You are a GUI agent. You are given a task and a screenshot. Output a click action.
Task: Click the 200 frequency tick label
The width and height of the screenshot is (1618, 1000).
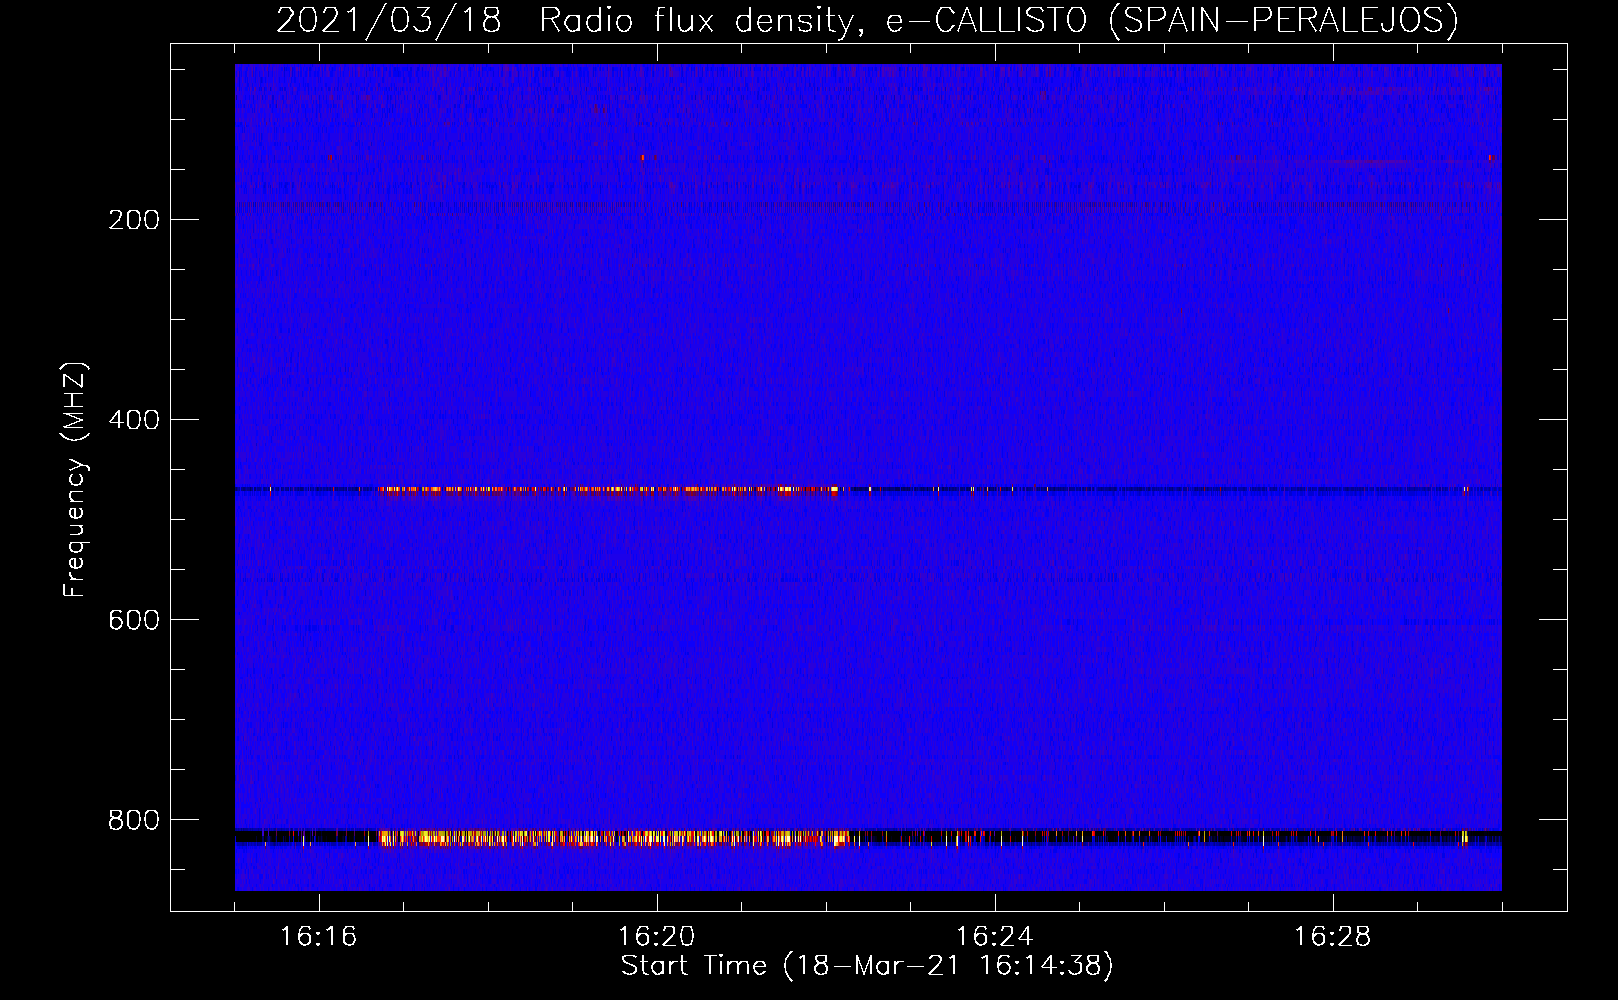[134, 220]
